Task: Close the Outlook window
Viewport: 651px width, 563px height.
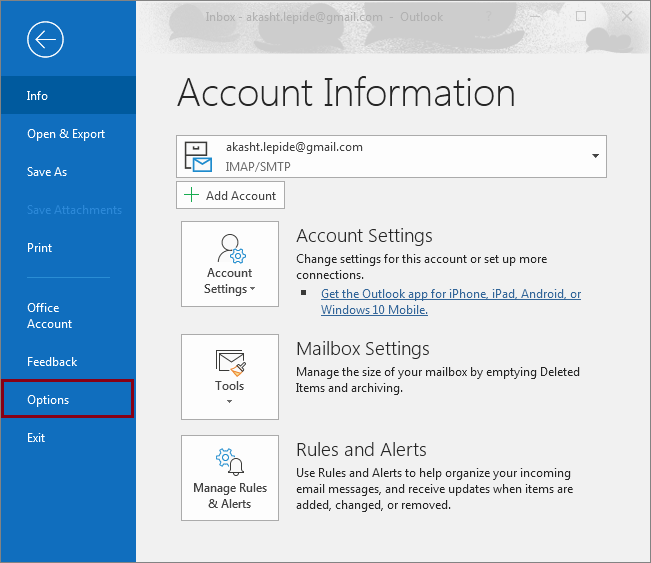Action: [627, 16]
